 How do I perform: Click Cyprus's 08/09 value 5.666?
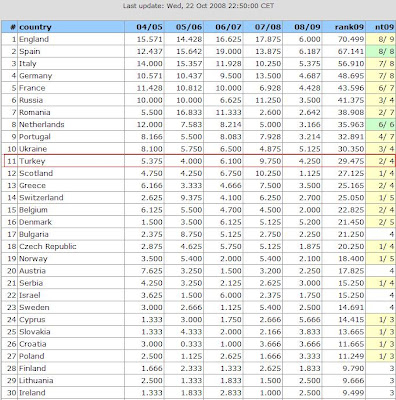point(310,320)
